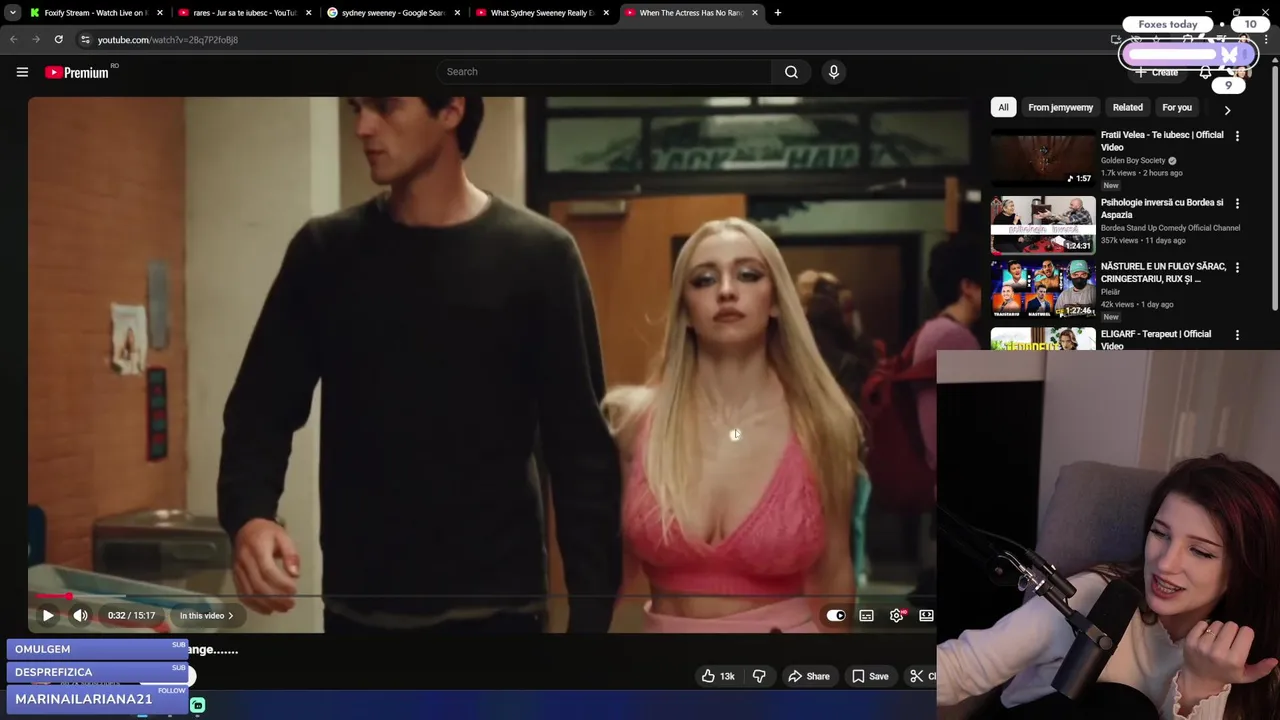Viewport: 1280px width, 720px height.
Task: Go forward in browser history
Action: point(36,39)
